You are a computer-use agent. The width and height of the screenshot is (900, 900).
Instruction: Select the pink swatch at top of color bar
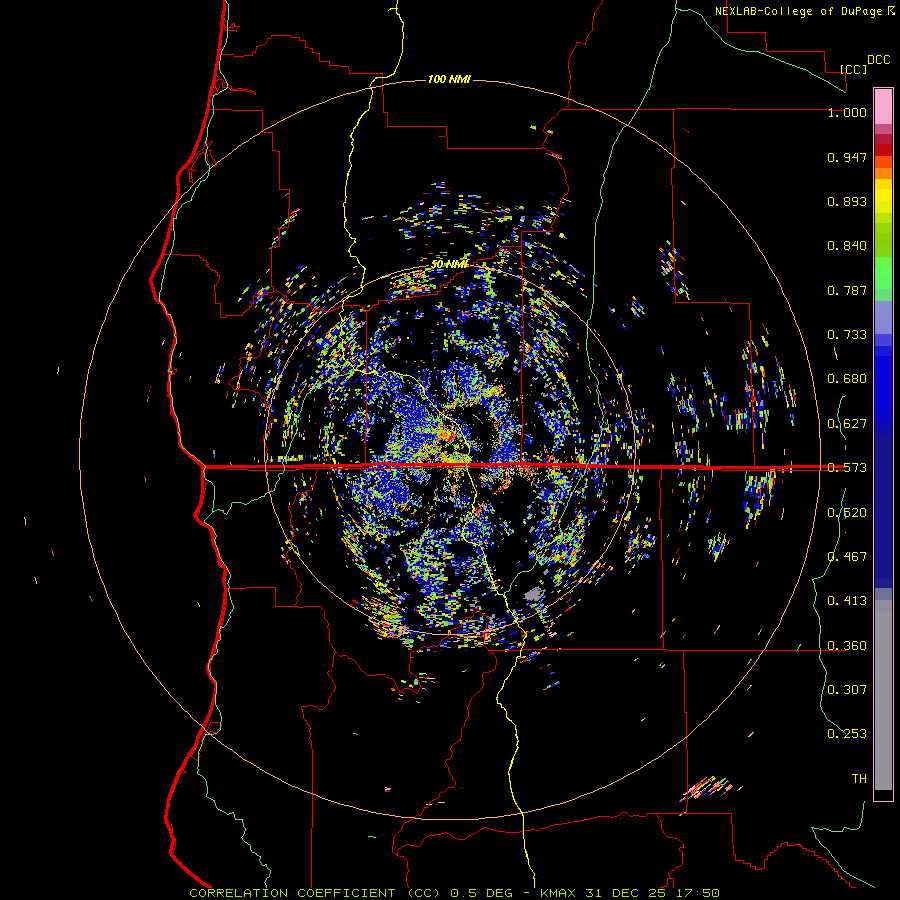tap(883, 106)
